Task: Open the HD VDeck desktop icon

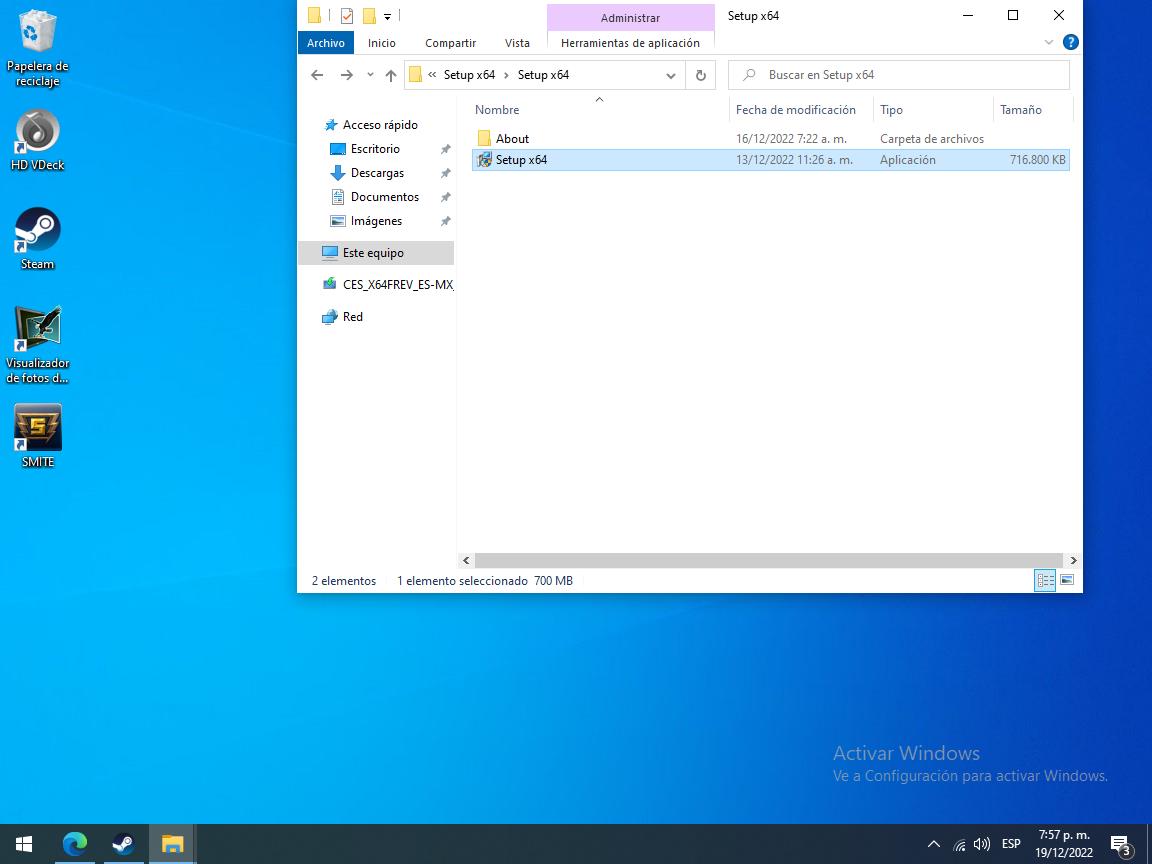Action: click(x=38, y=132)
